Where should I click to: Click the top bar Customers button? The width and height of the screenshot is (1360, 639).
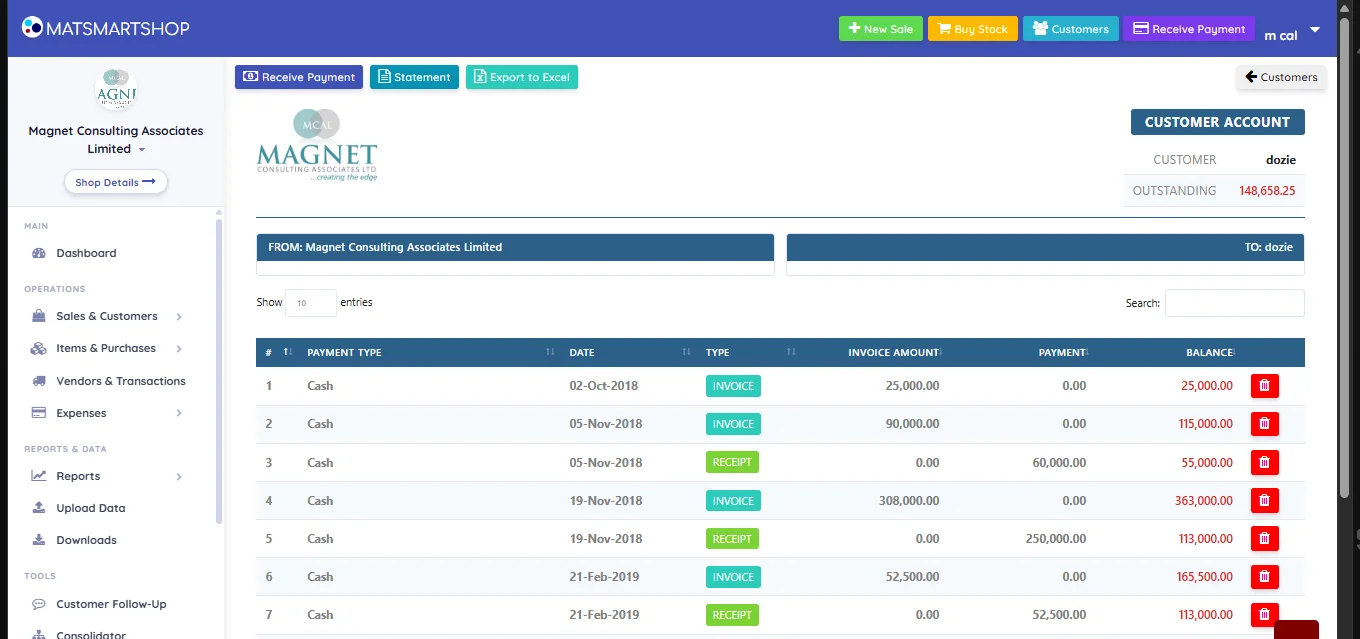[x=1070, y=29]
